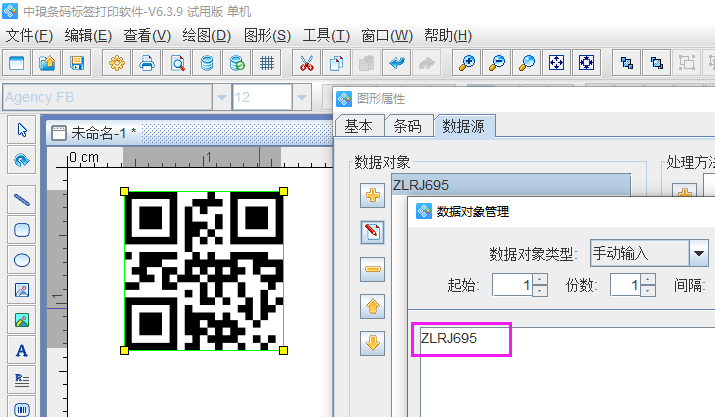
Task: Switch to the 数据源 tab
Action: point(463,126)
